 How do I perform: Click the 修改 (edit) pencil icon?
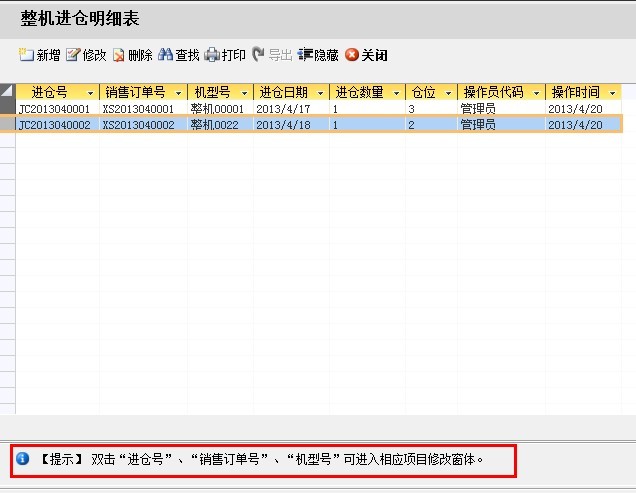(73, 54)
